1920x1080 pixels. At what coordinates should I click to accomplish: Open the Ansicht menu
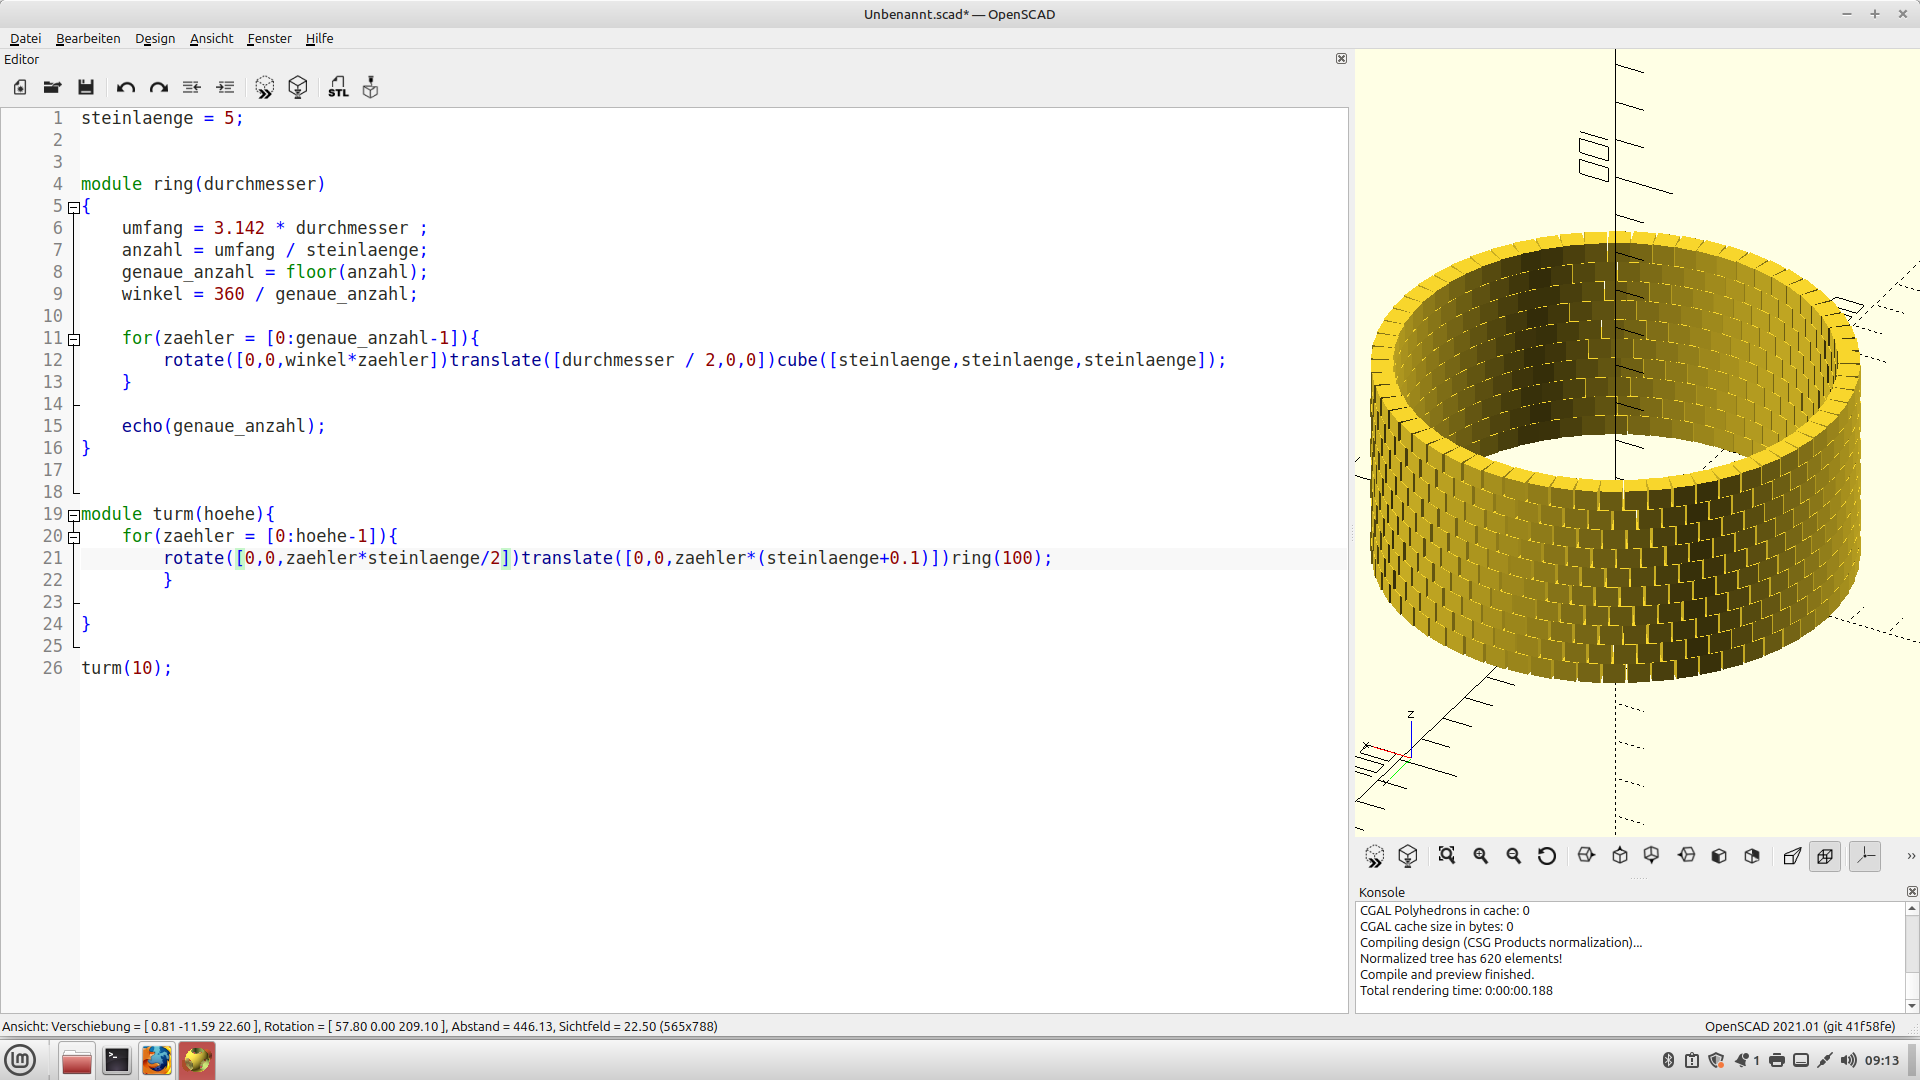(x=211, y=38)
